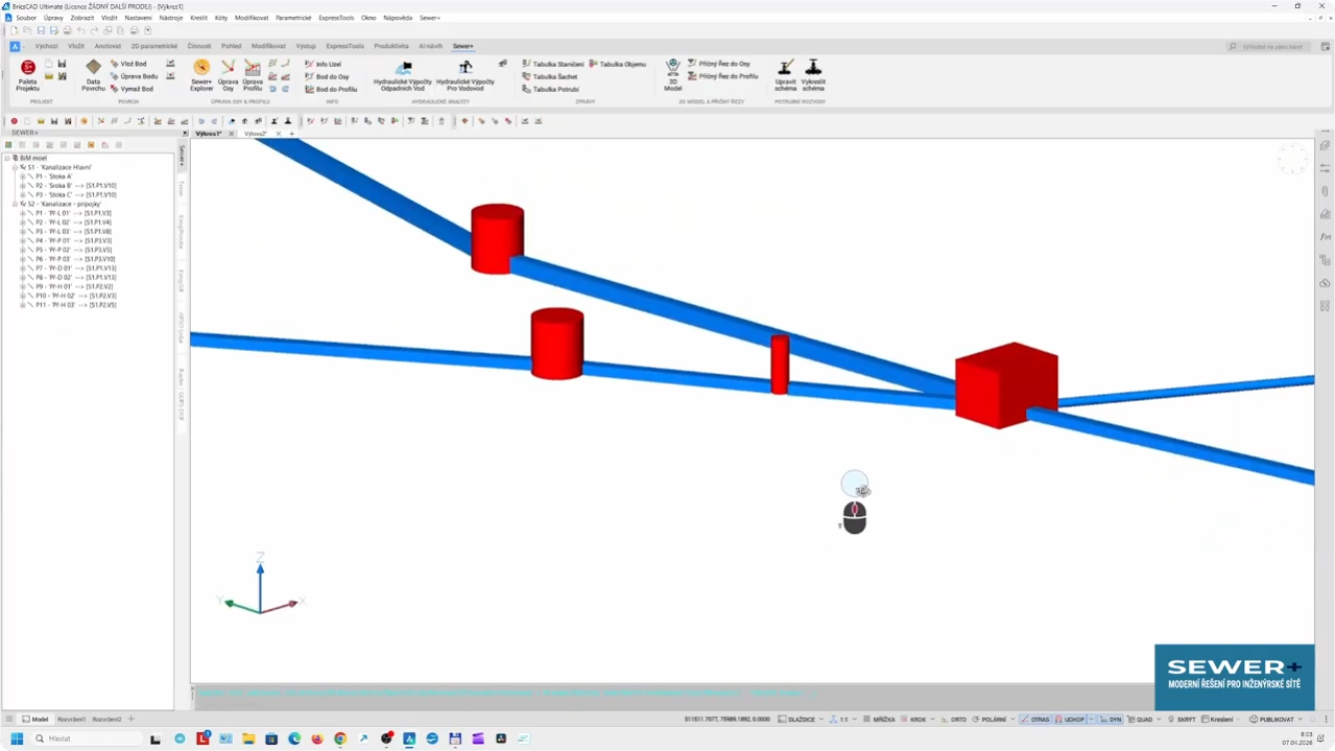Expand the P1 'Stoka A' tree item
Screen dimensions: 1335x751
pyautogui.click(x=23, y=177)
